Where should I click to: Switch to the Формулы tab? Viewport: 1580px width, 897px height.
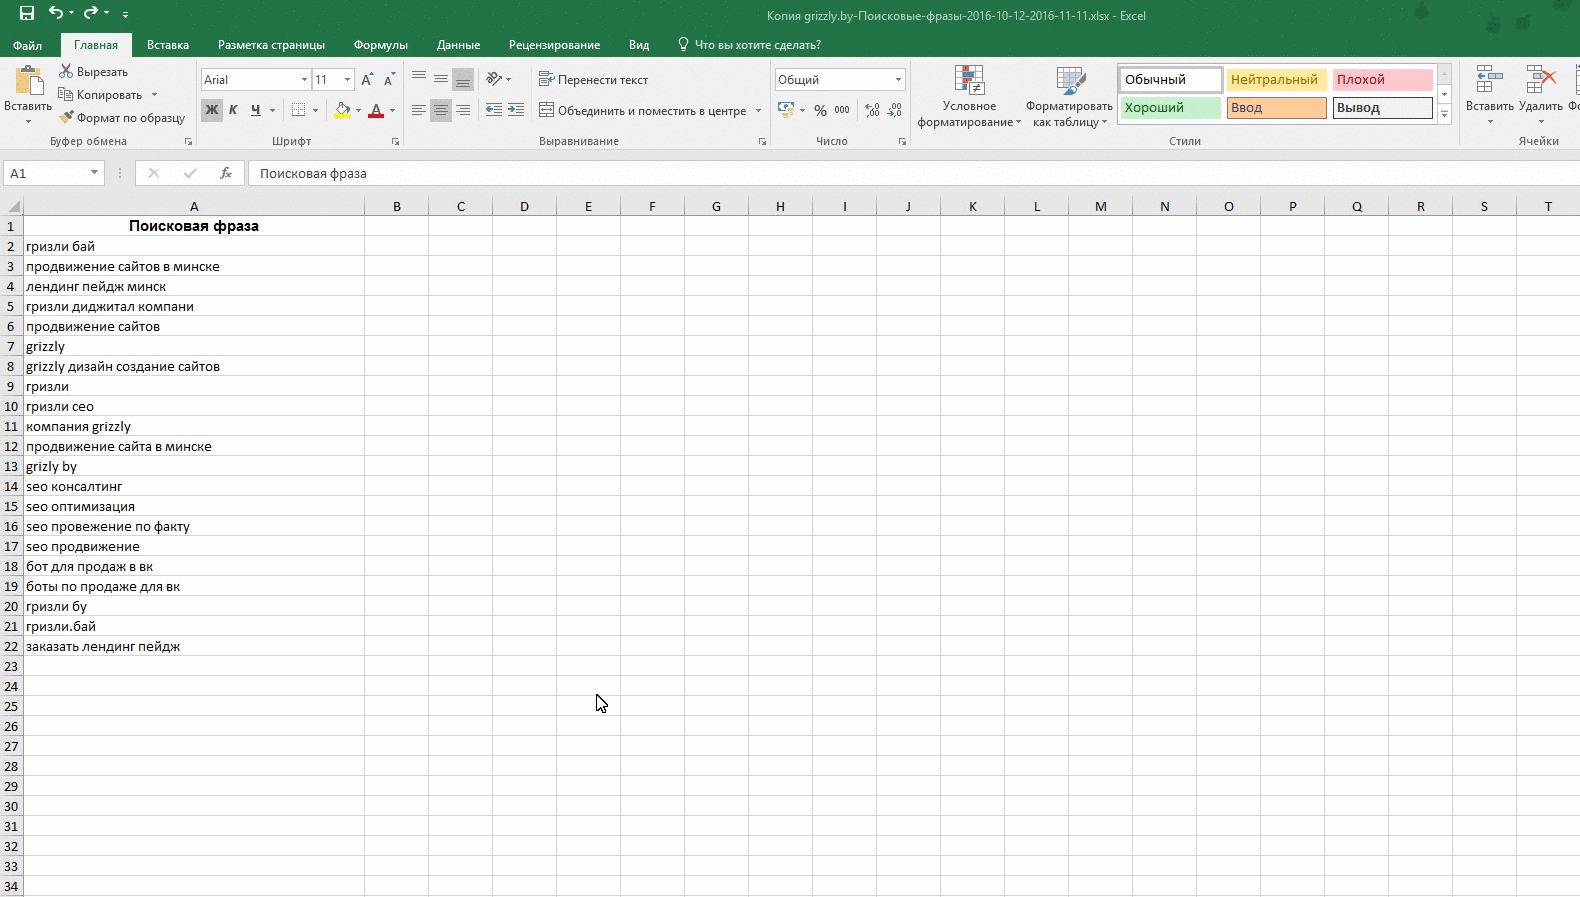coord(380,45)
